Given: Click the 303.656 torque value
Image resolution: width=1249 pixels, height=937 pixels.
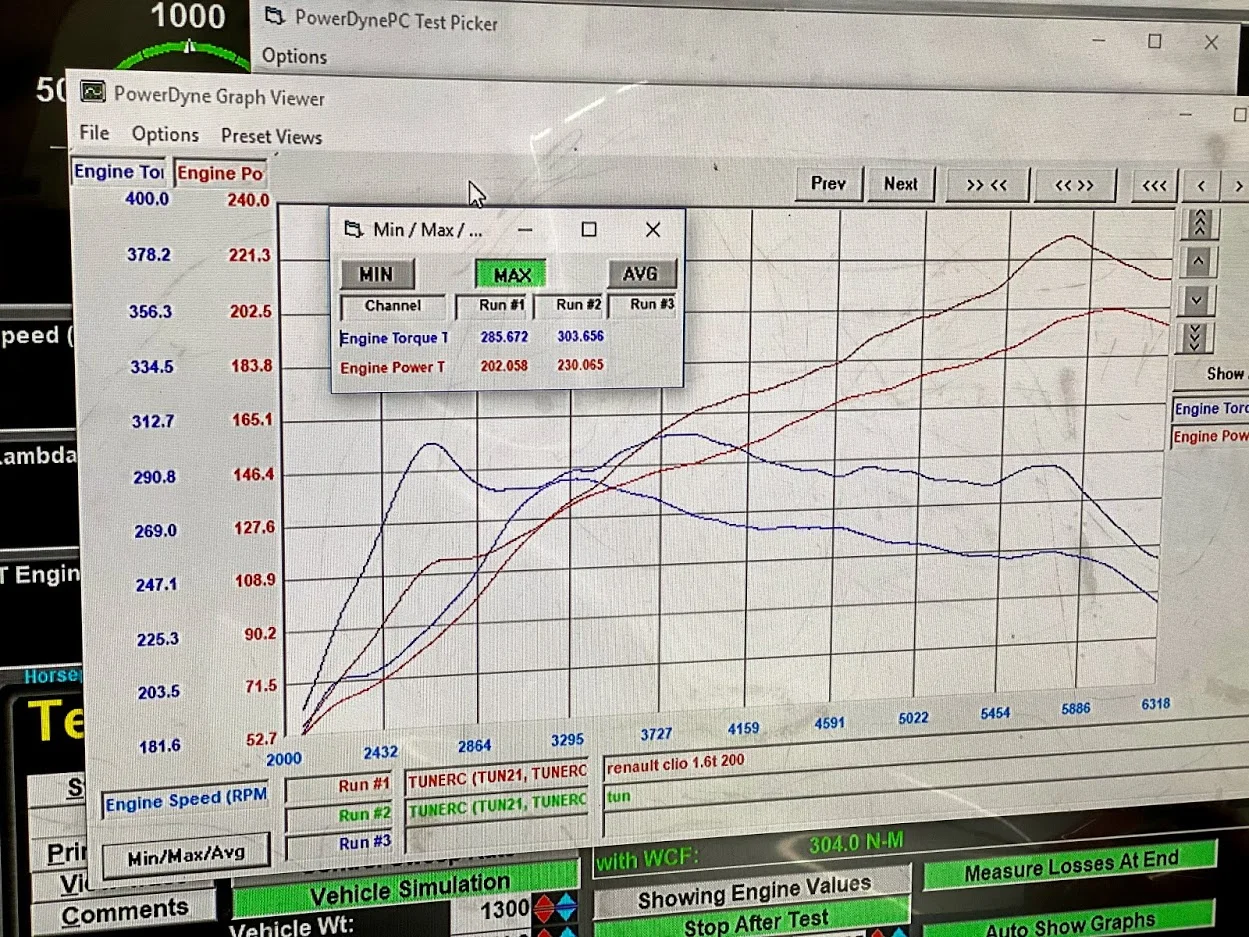Looking at the screenshot, I should 581,337.
